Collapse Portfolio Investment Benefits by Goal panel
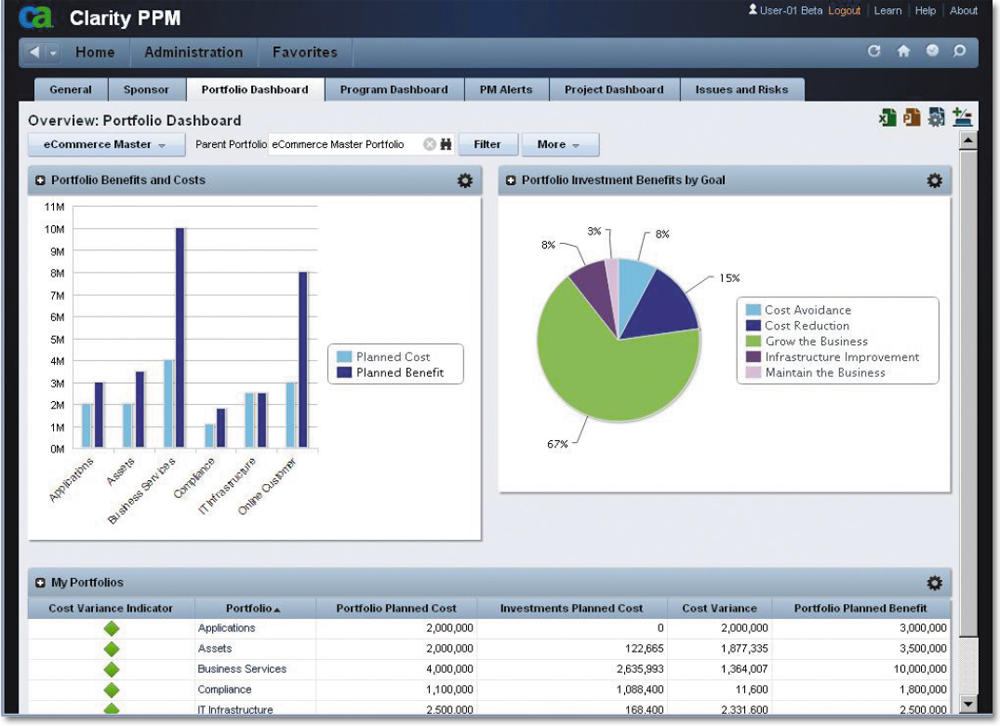 [x=511, y=181]
